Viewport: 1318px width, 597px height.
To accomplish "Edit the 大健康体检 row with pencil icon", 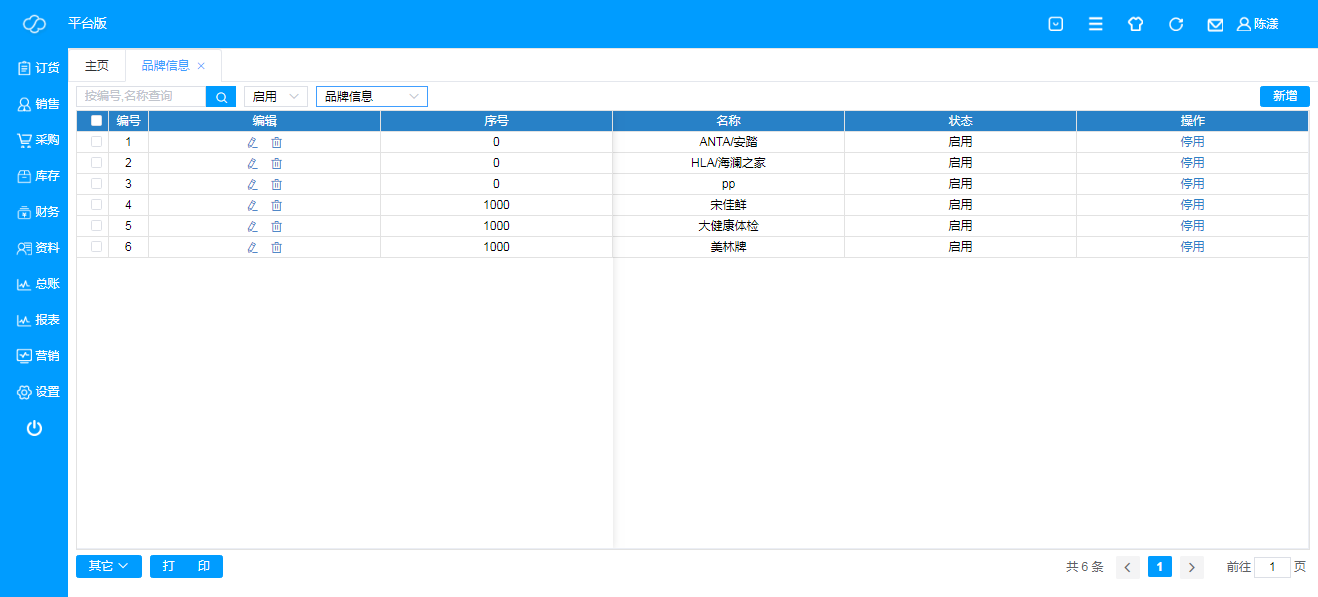I will pyautogui.click(x=252, y=226).
